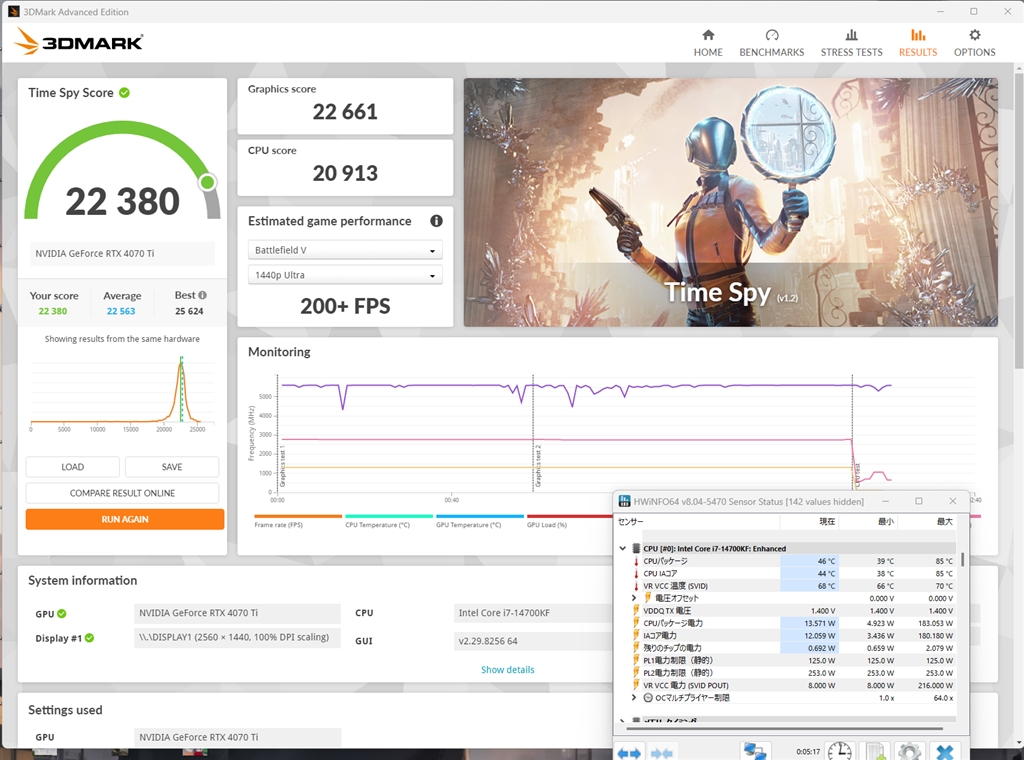
Task: Click the SAVE button
Action: pyautogui.click(x=172, y=467)
